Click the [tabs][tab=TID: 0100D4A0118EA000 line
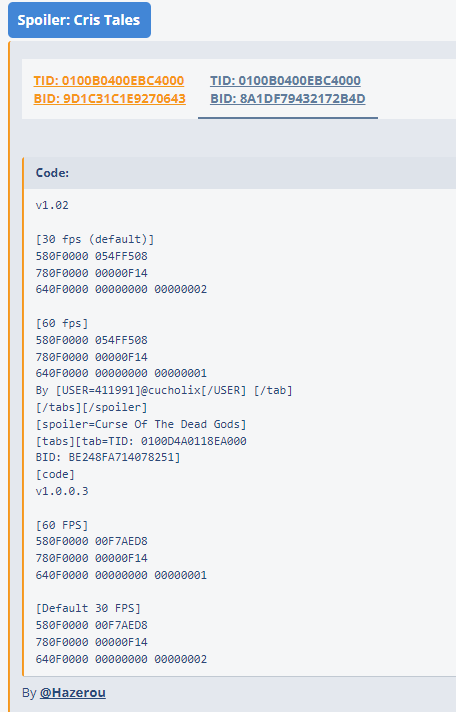Screen dimensions: 456x712 pos(141,441)
